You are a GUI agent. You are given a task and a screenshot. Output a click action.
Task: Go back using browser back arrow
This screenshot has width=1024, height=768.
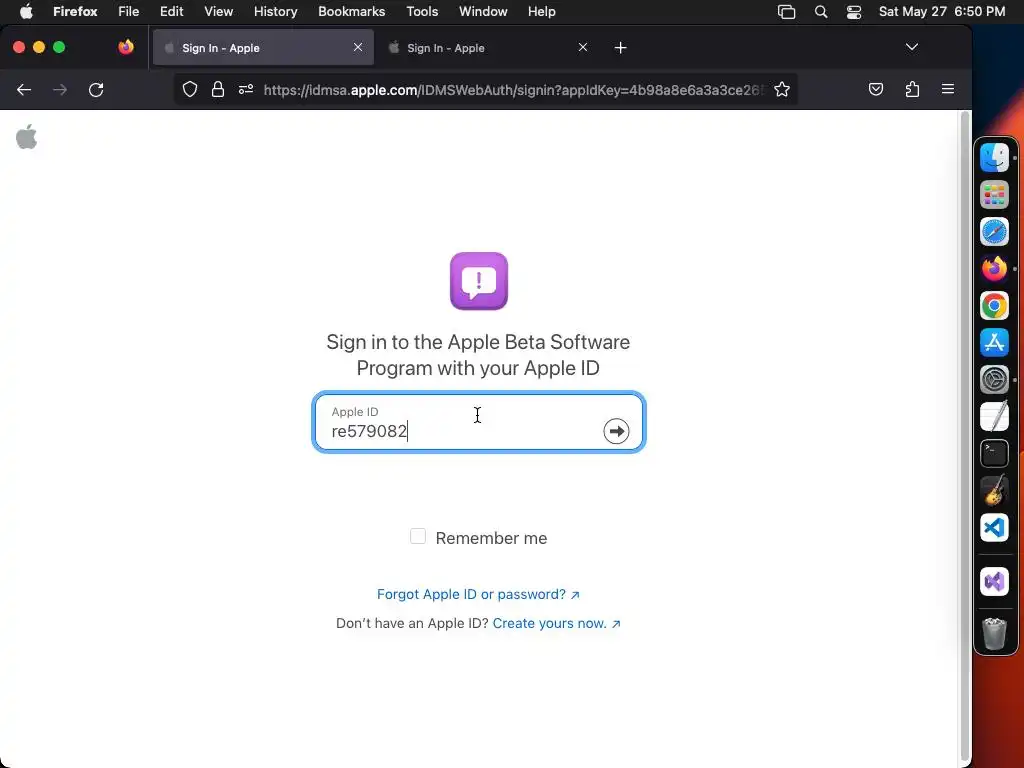(x=24, y=89)
